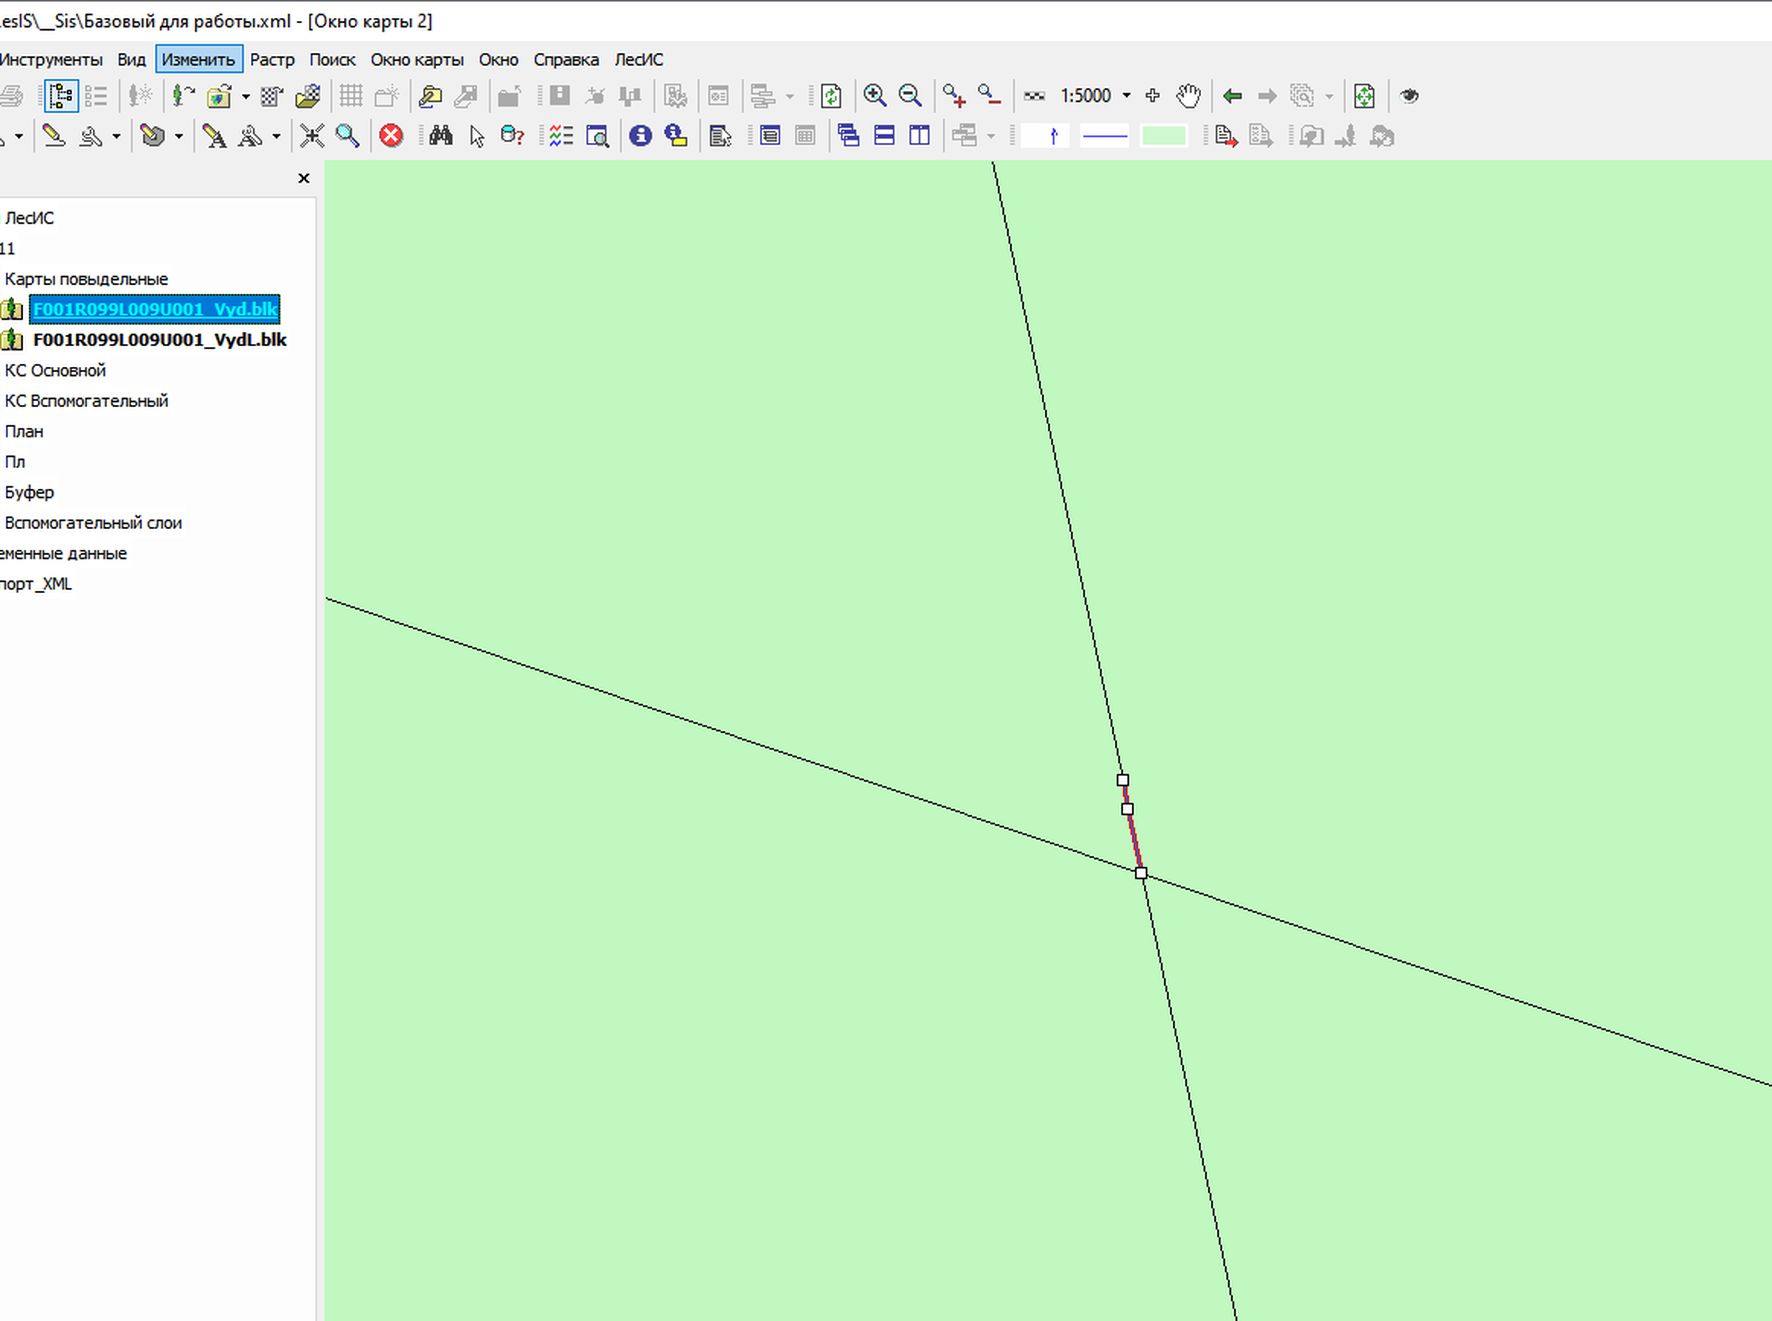
Task: Select the arrow pointer tool
Action: [477, 136]
